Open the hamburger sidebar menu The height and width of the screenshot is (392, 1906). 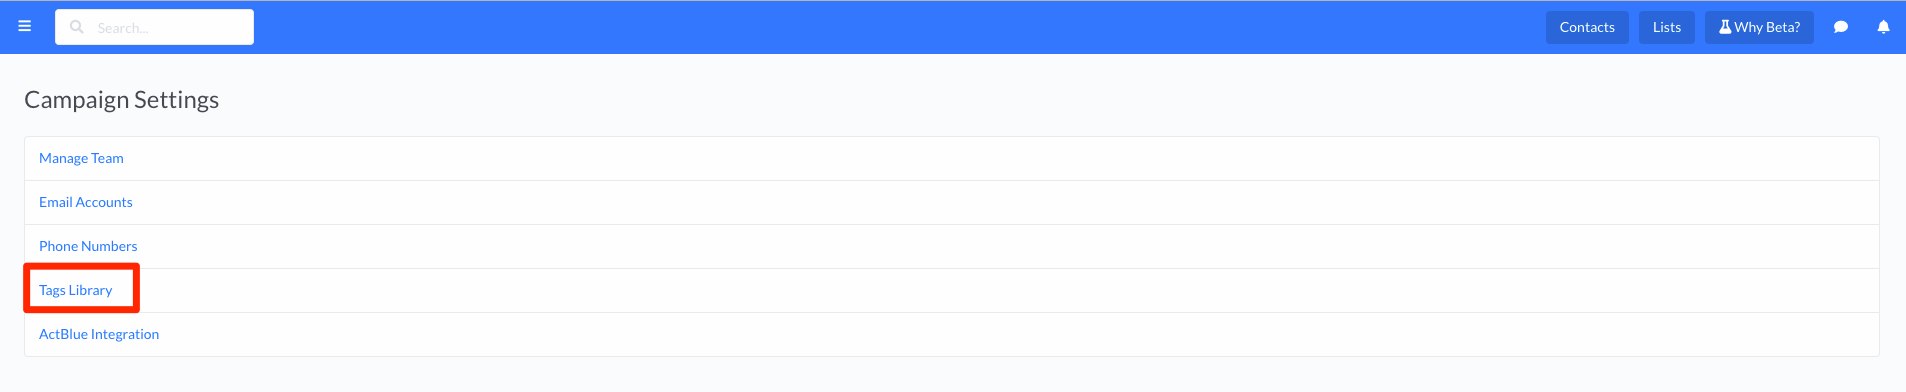tap(25, 26)
